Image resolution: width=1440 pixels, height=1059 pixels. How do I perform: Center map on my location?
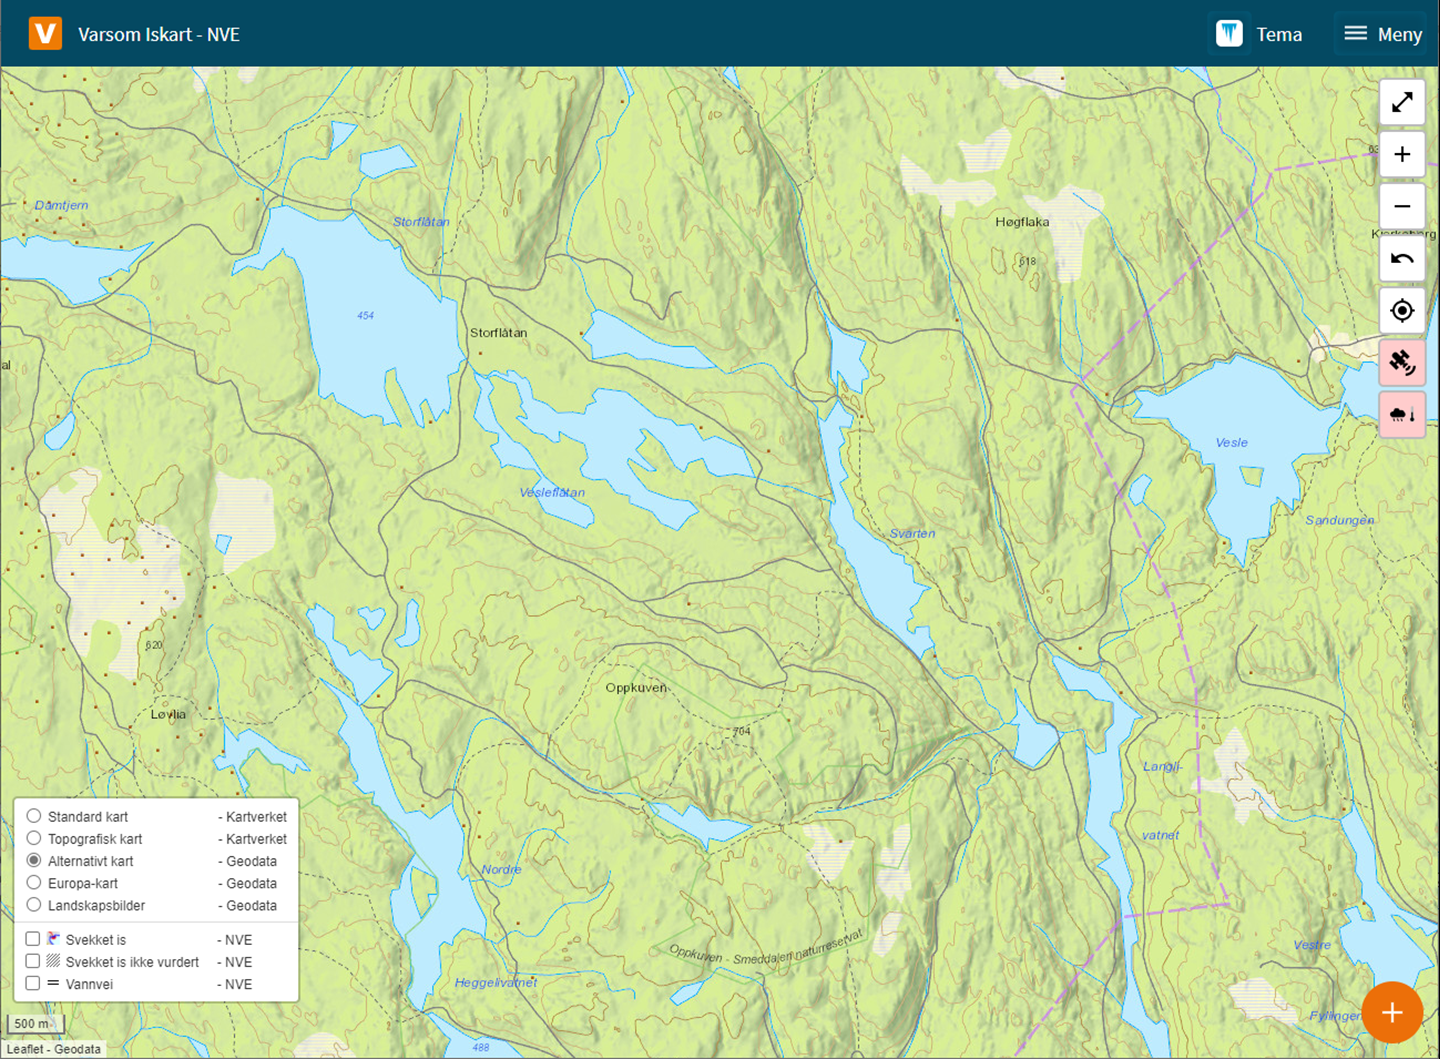pyautogui.click(x=1402, y=311)
